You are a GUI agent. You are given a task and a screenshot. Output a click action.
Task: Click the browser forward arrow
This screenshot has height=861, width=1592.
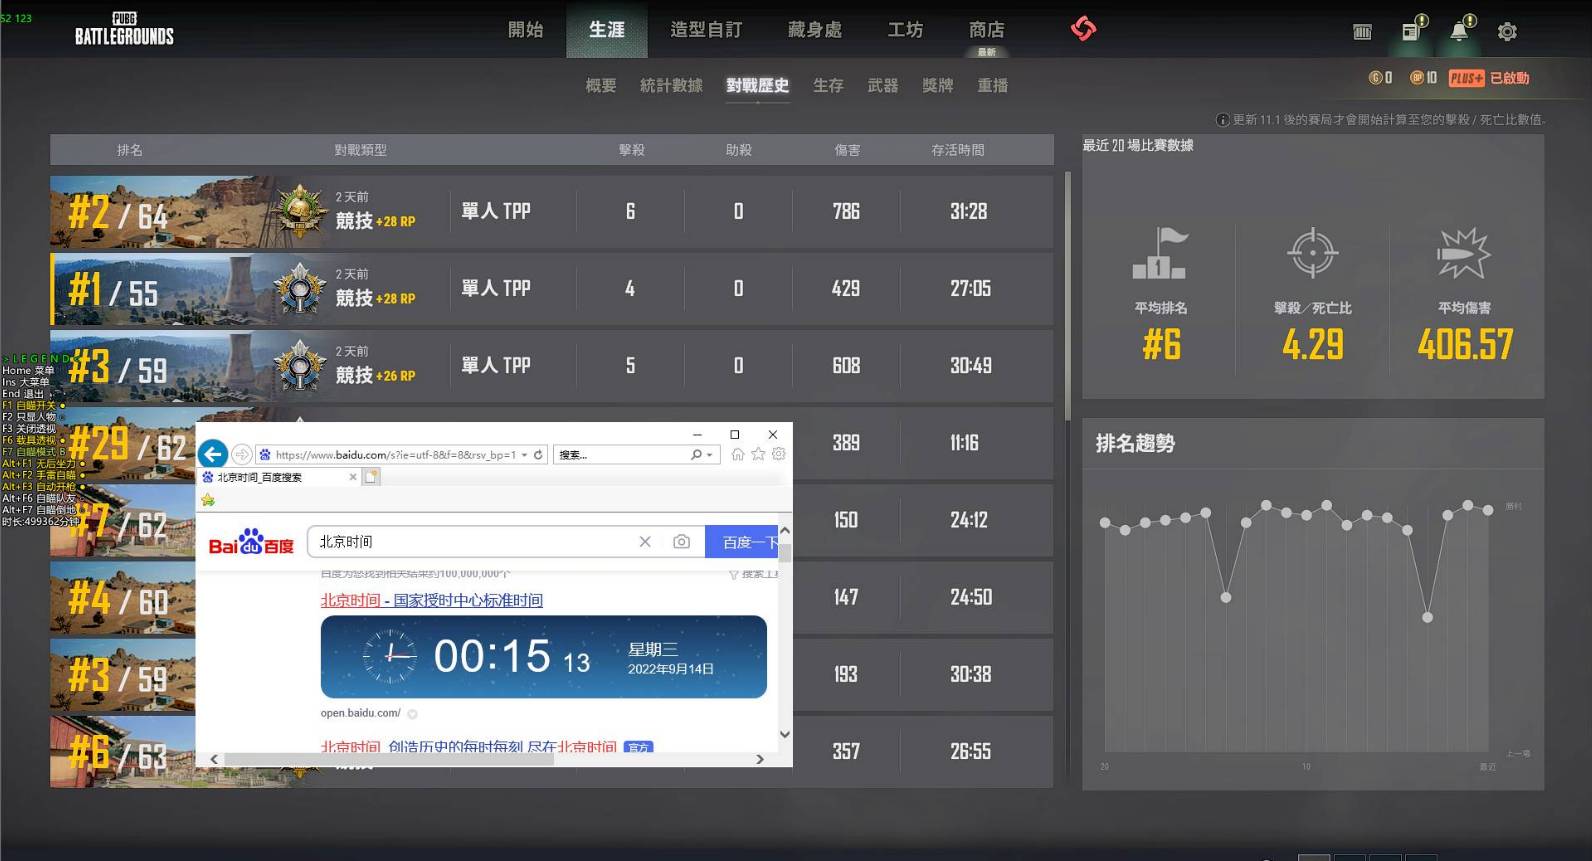[241, 454]
